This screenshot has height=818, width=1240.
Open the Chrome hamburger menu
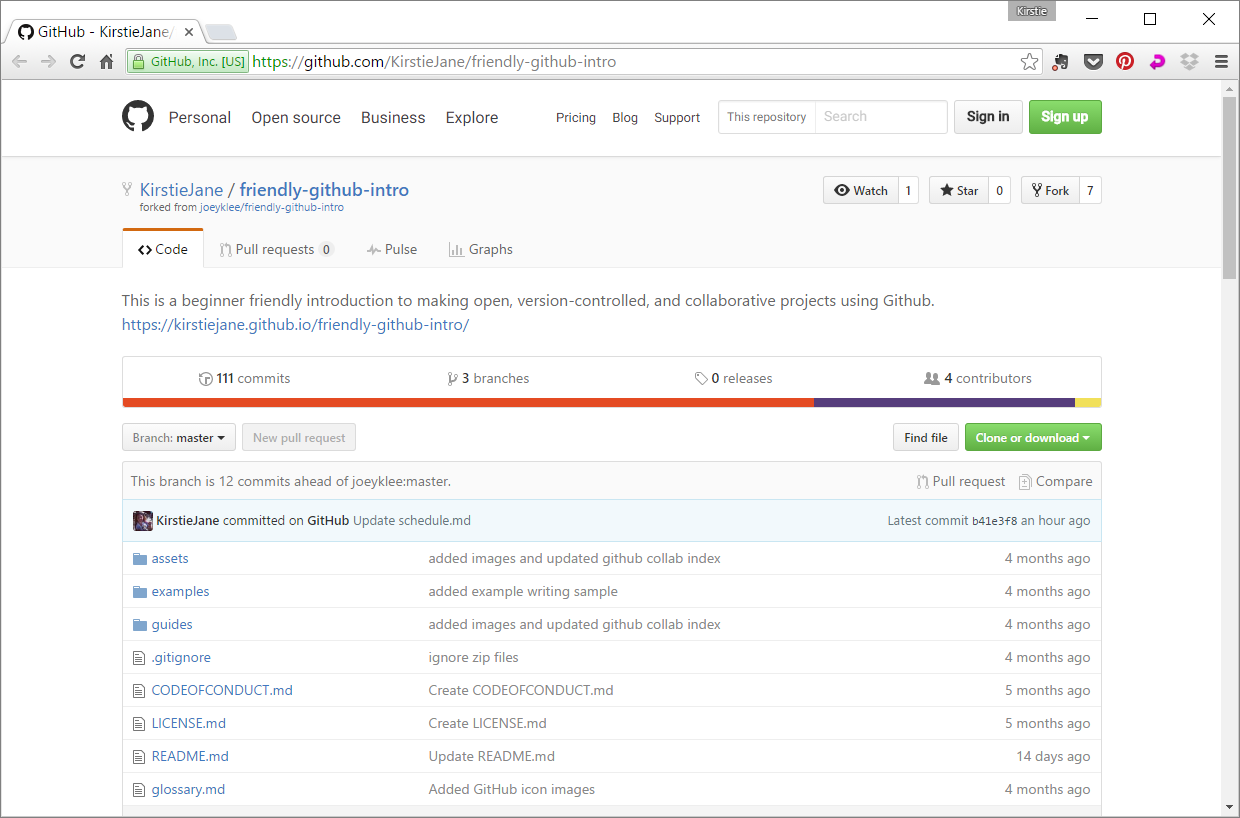click(1221, 62)
